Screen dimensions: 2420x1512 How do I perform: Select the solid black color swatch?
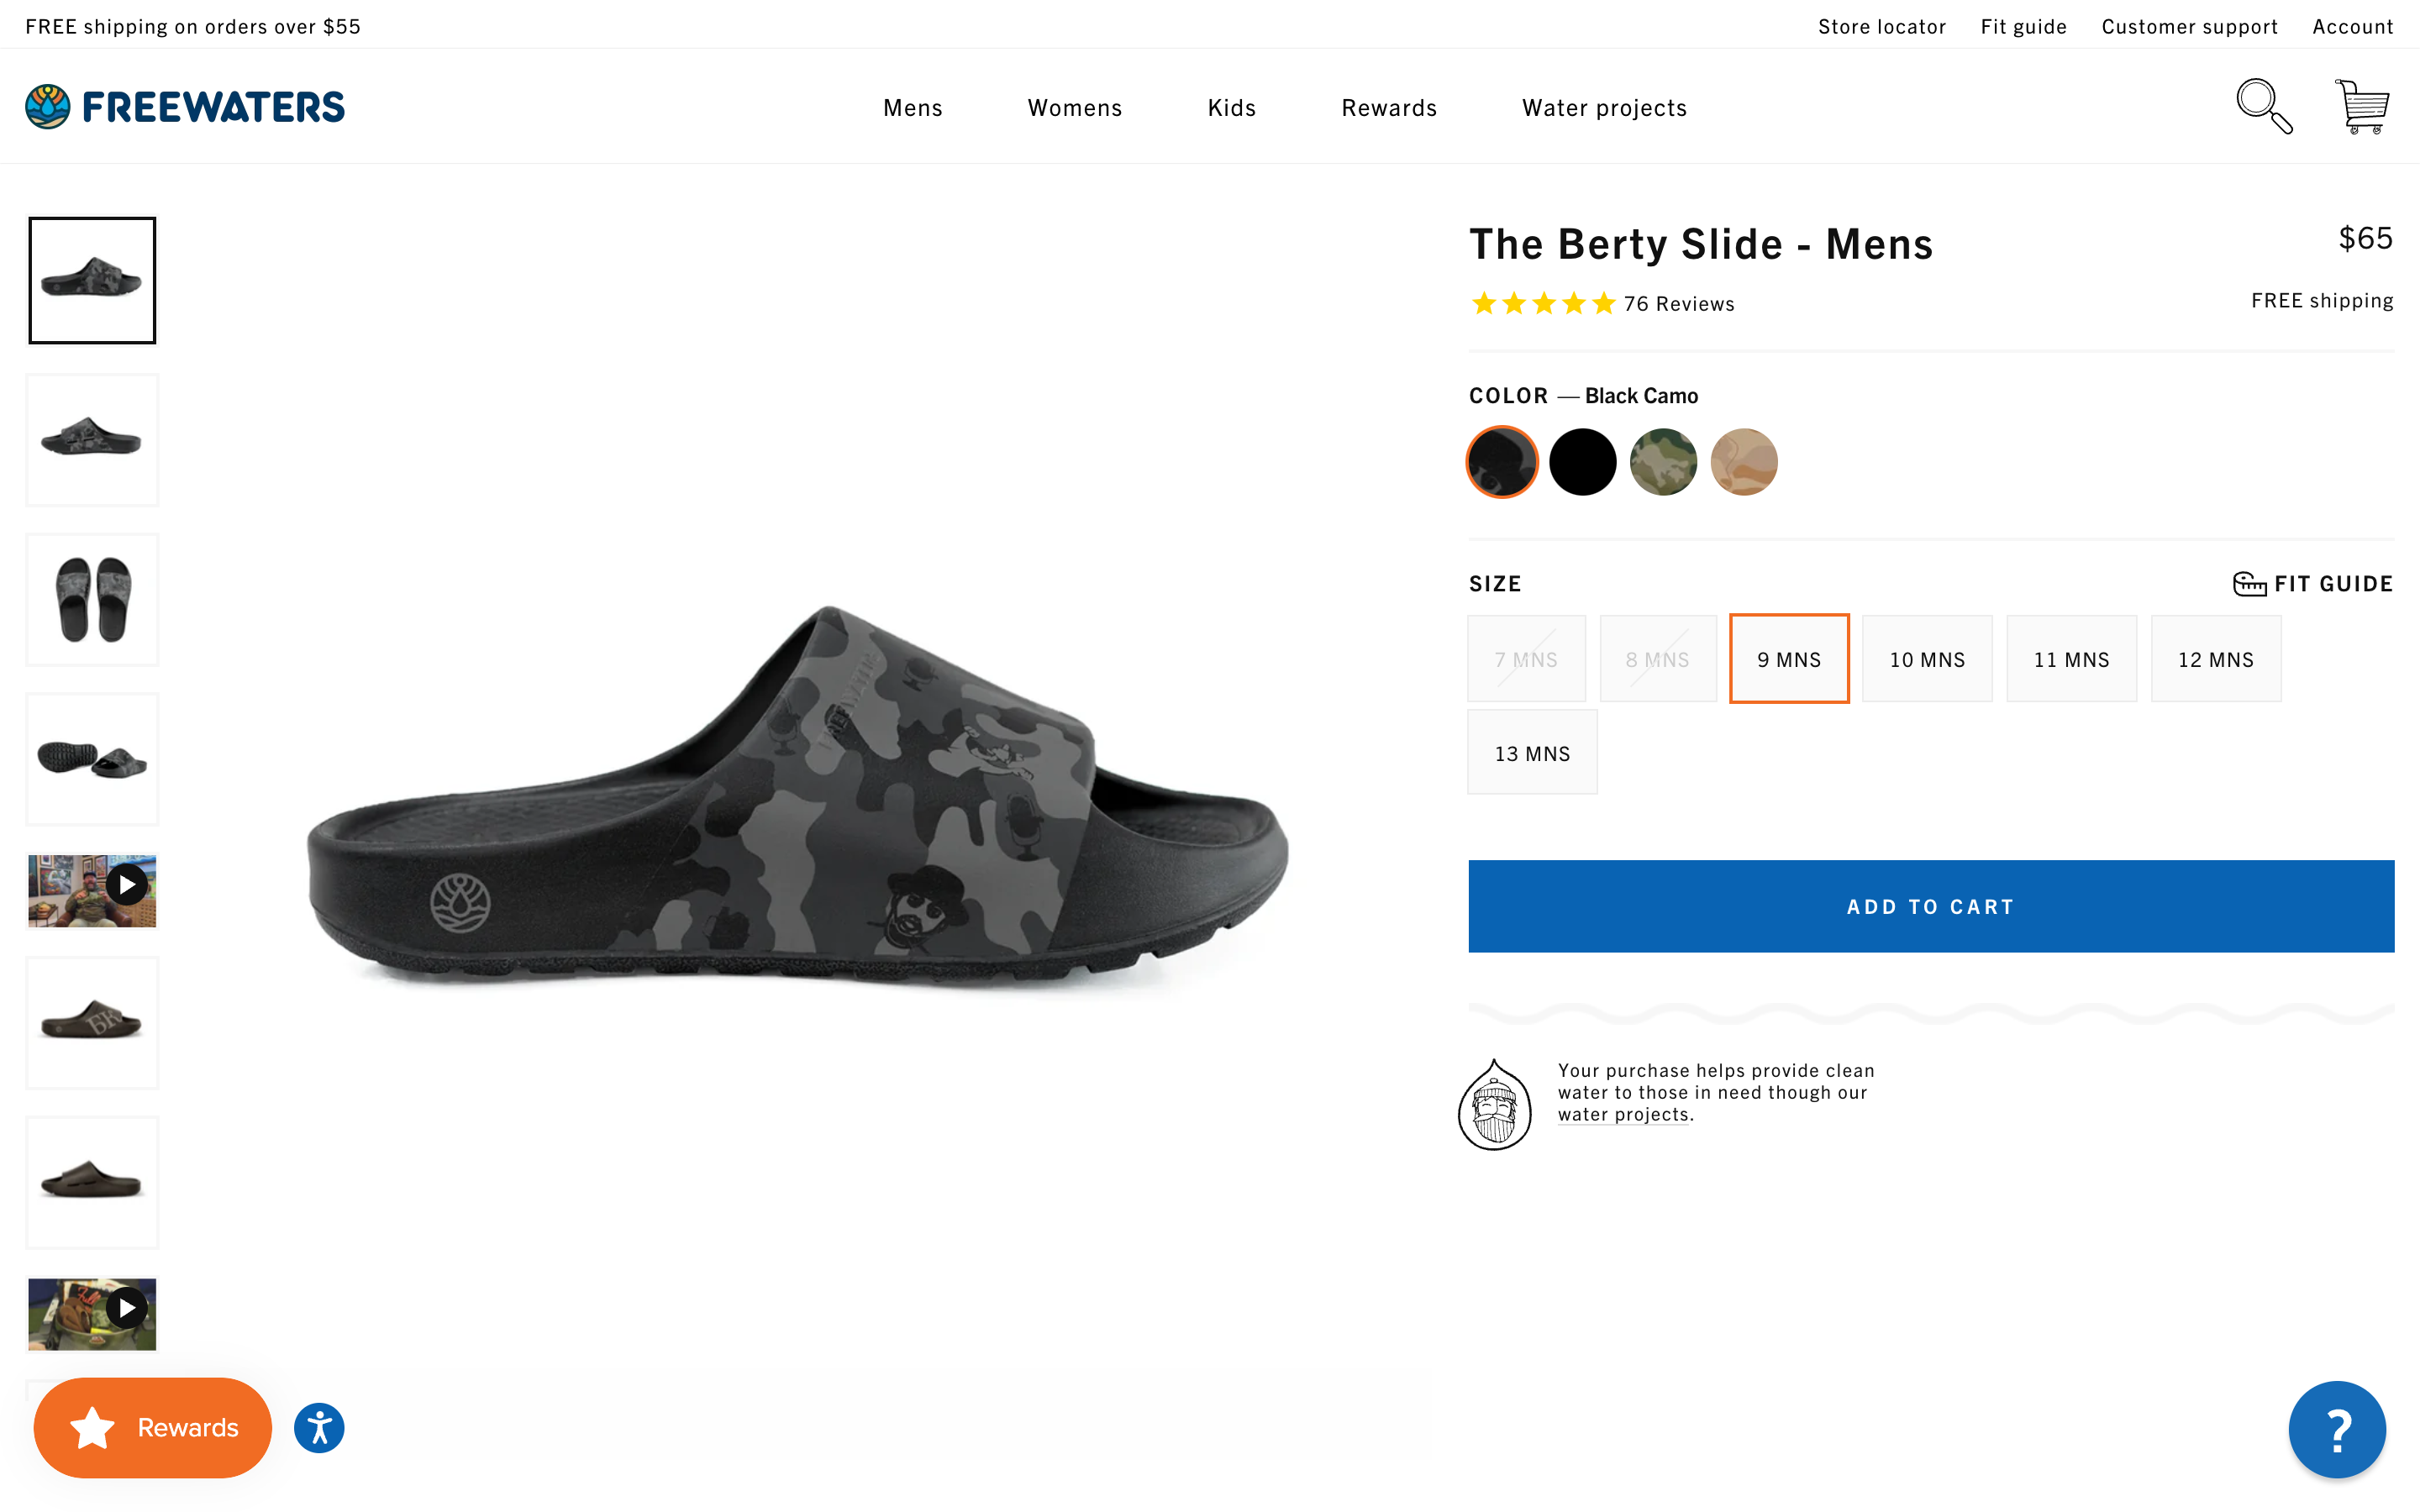point(1582,462)
